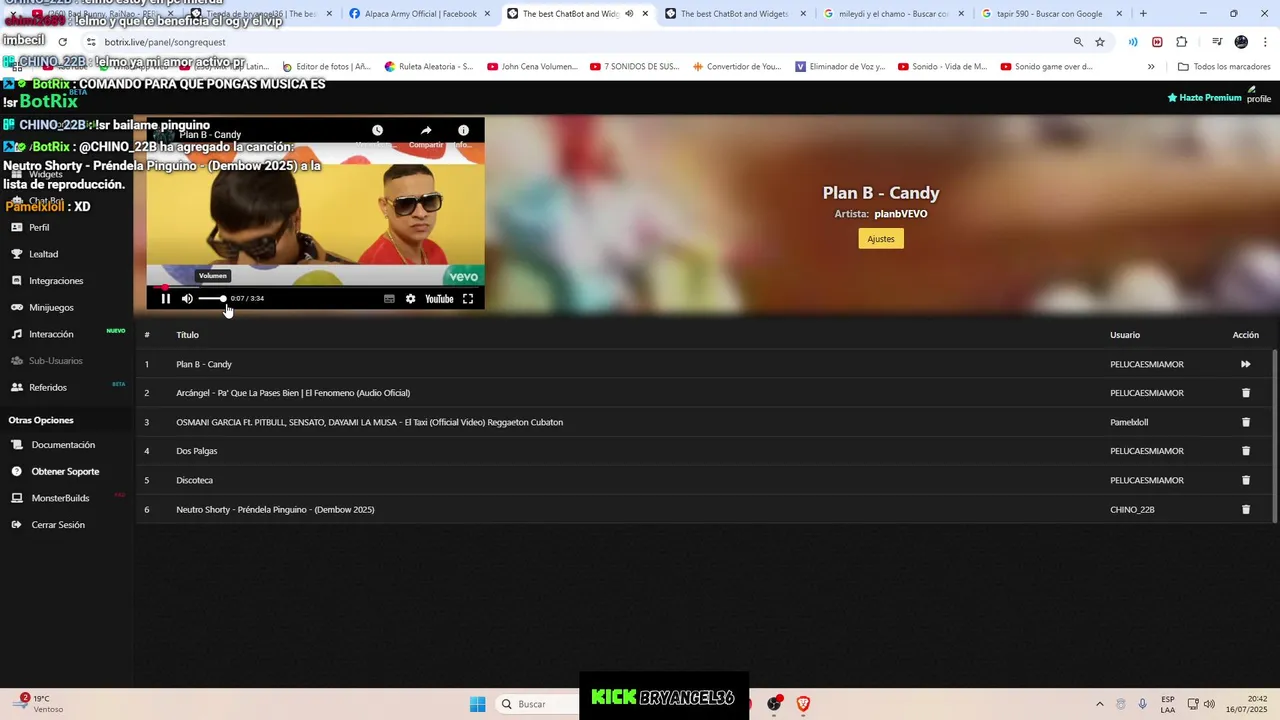Open the browser zoom magnifier icon

[1078, 42]
